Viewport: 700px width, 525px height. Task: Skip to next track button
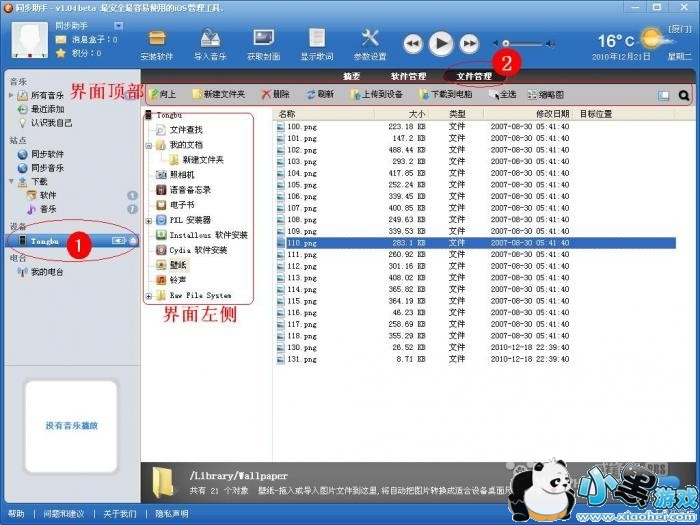tap(469, 44)
